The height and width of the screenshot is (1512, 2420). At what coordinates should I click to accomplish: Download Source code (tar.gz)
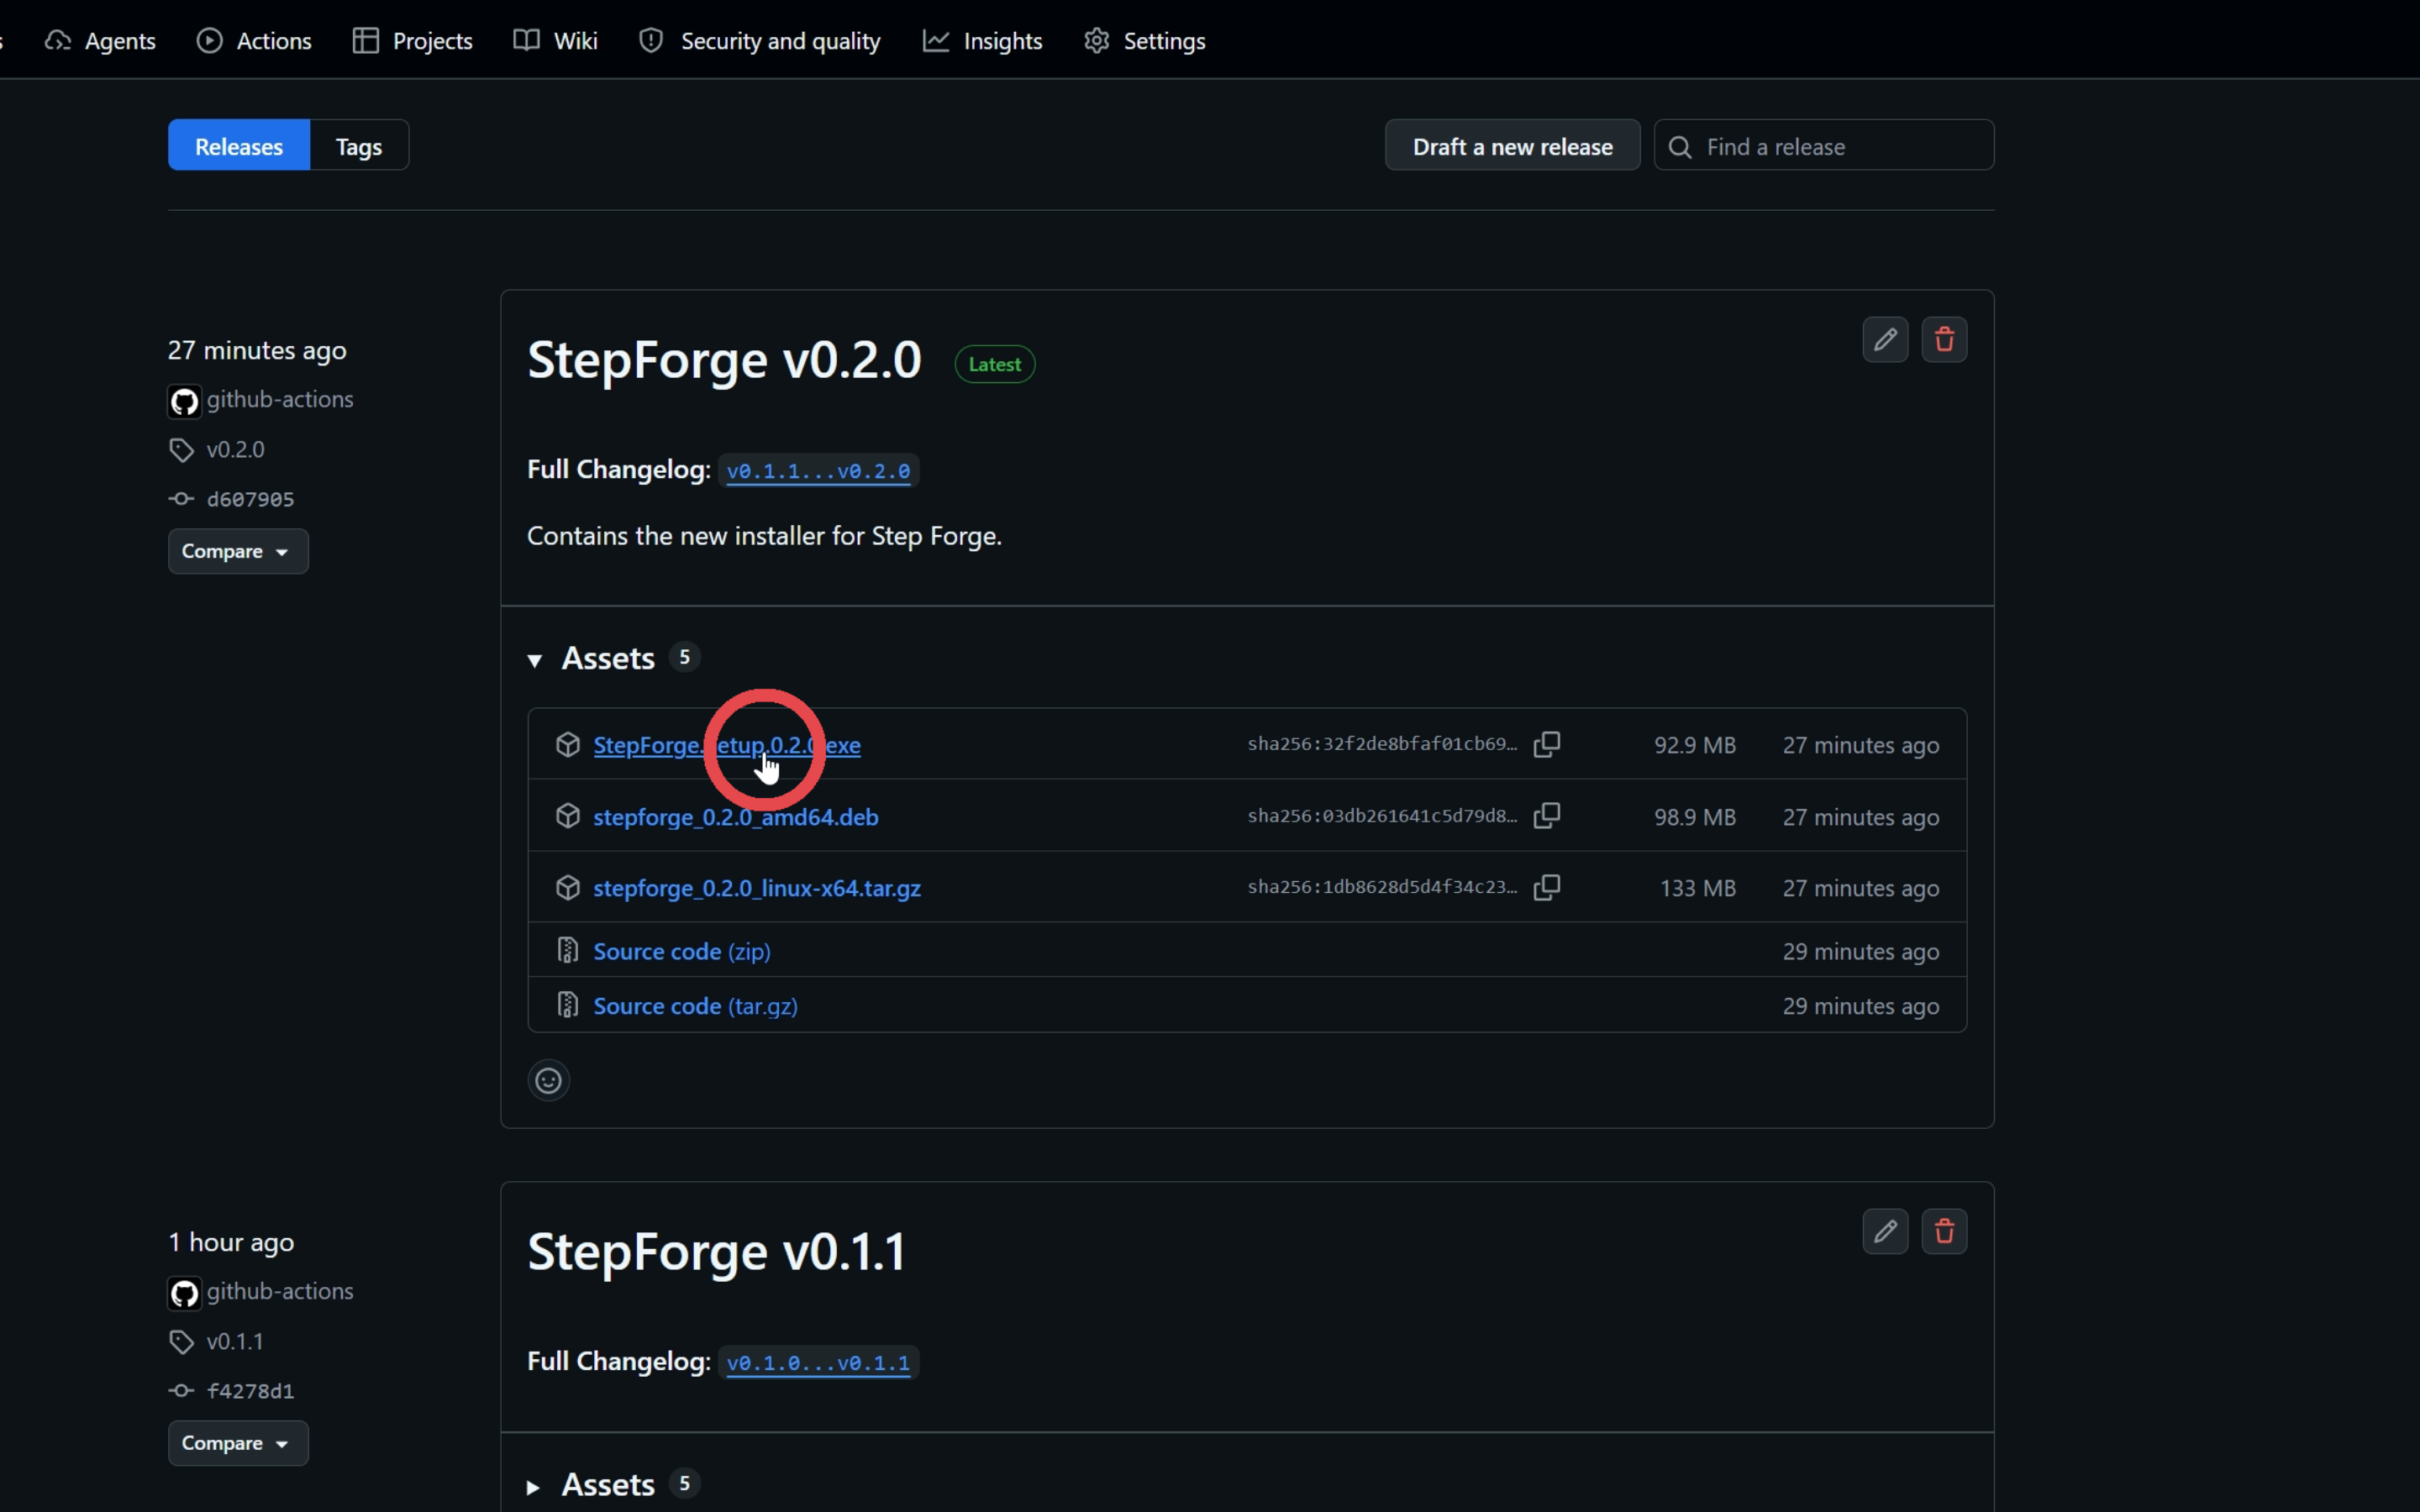[x=695, y=1006]
